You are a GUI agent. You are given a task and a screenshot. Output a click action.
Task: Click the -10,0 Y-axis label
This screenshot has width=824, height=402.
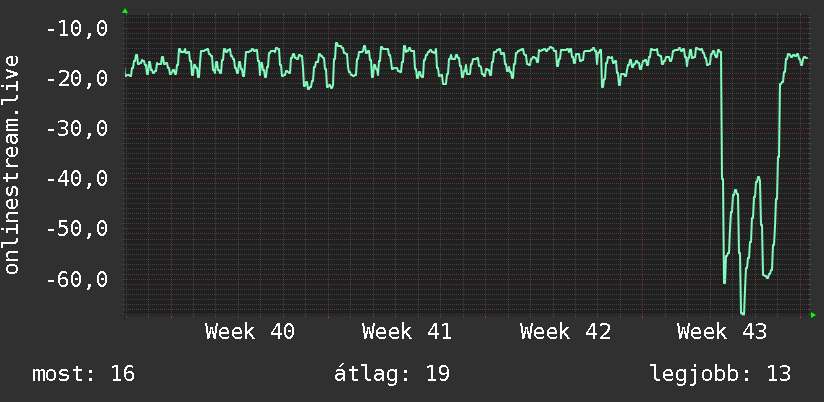point(77,29)
